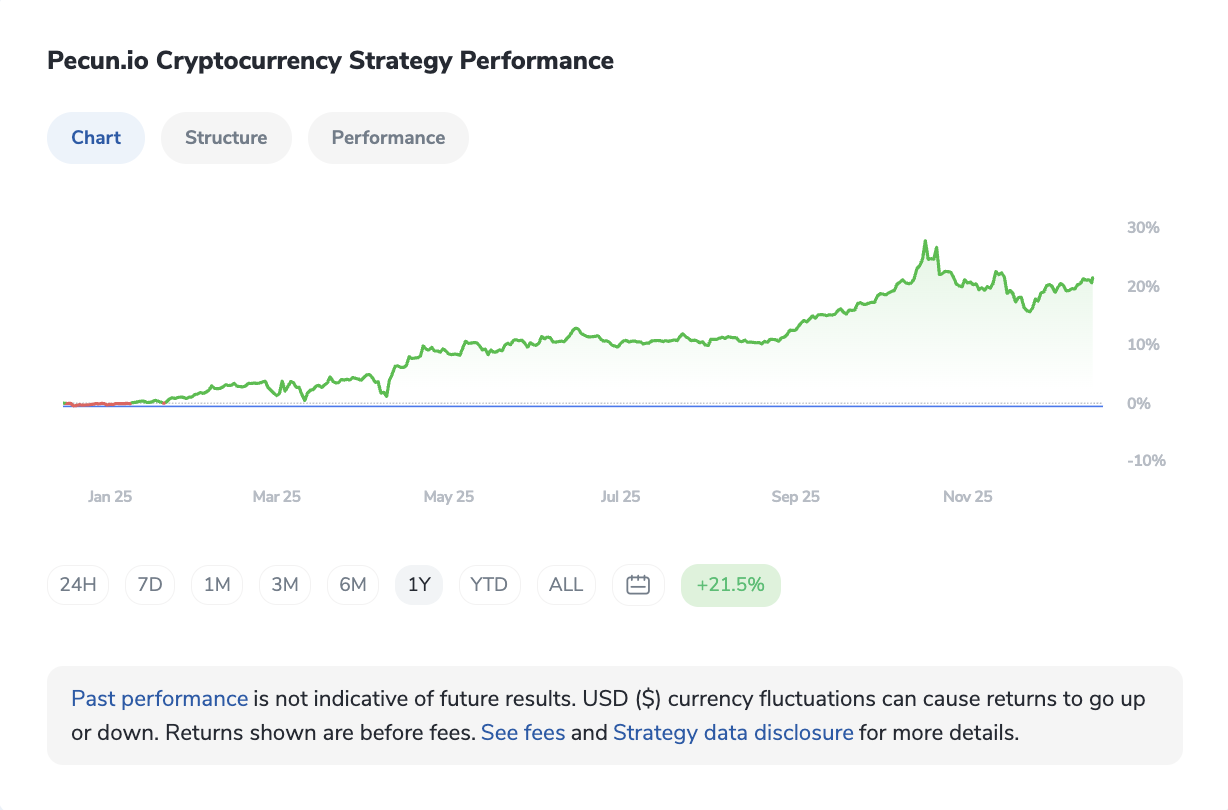
Task: Follow the See fees link
Action: [523, 732]
